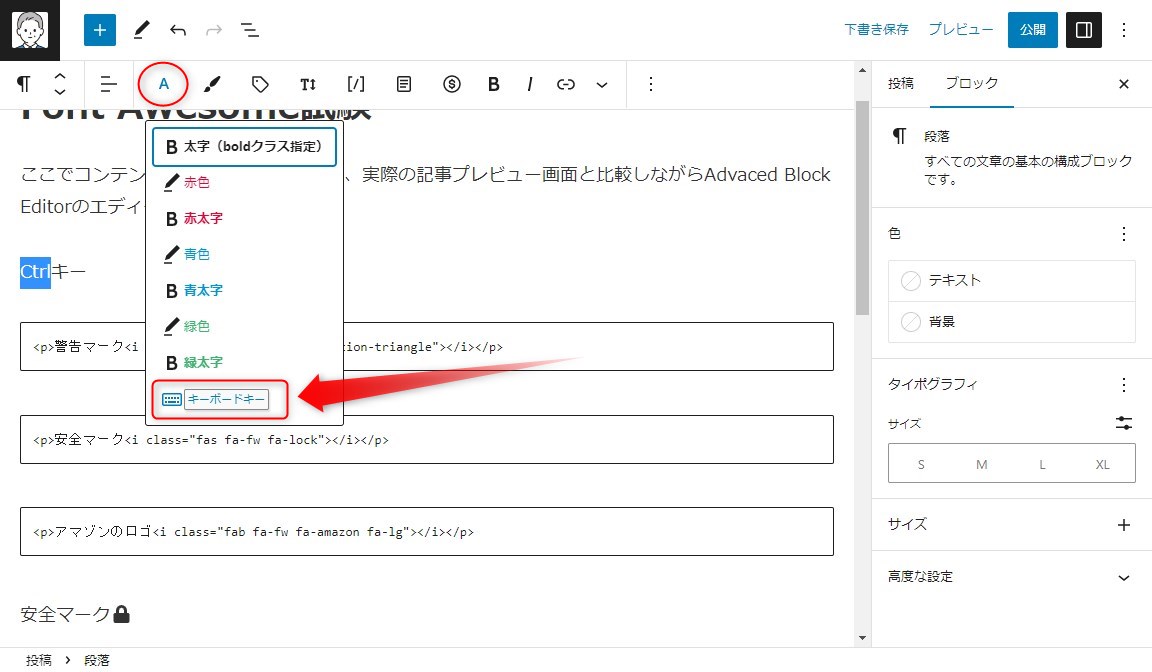Expand the サイズ panel with plus
The height and width of the screenshot is (672, 1152).
click(1123, 524)
